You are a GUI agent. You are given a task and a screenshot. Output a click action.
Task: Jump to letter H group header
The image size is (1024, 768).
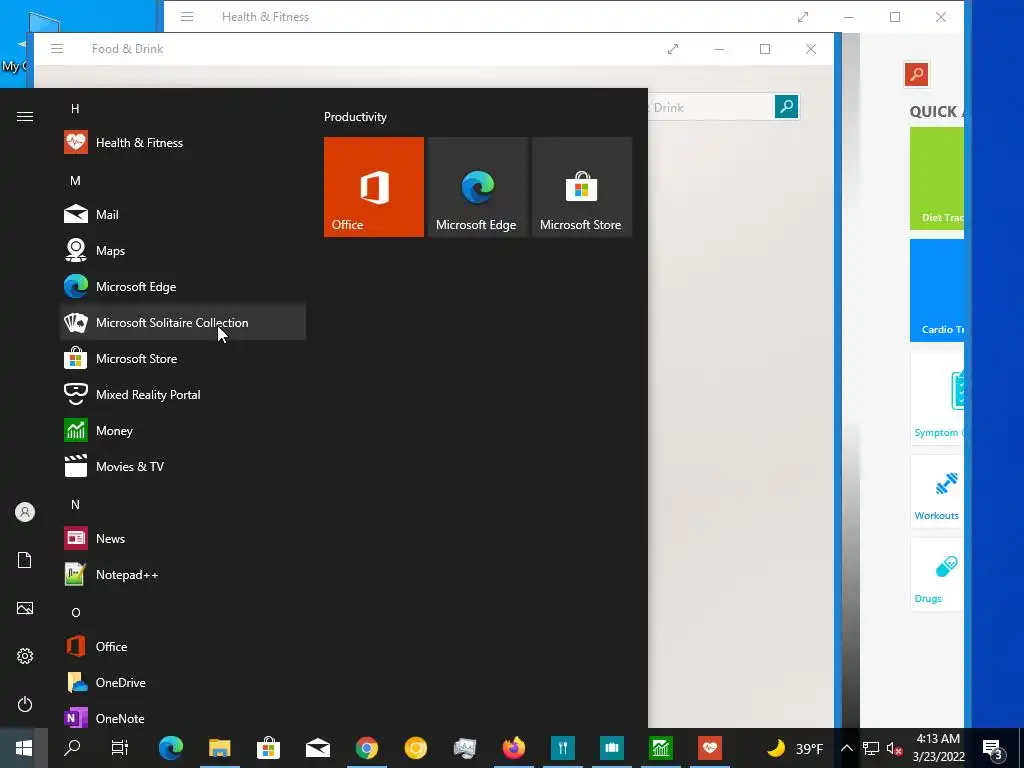(x=75, y=108)
